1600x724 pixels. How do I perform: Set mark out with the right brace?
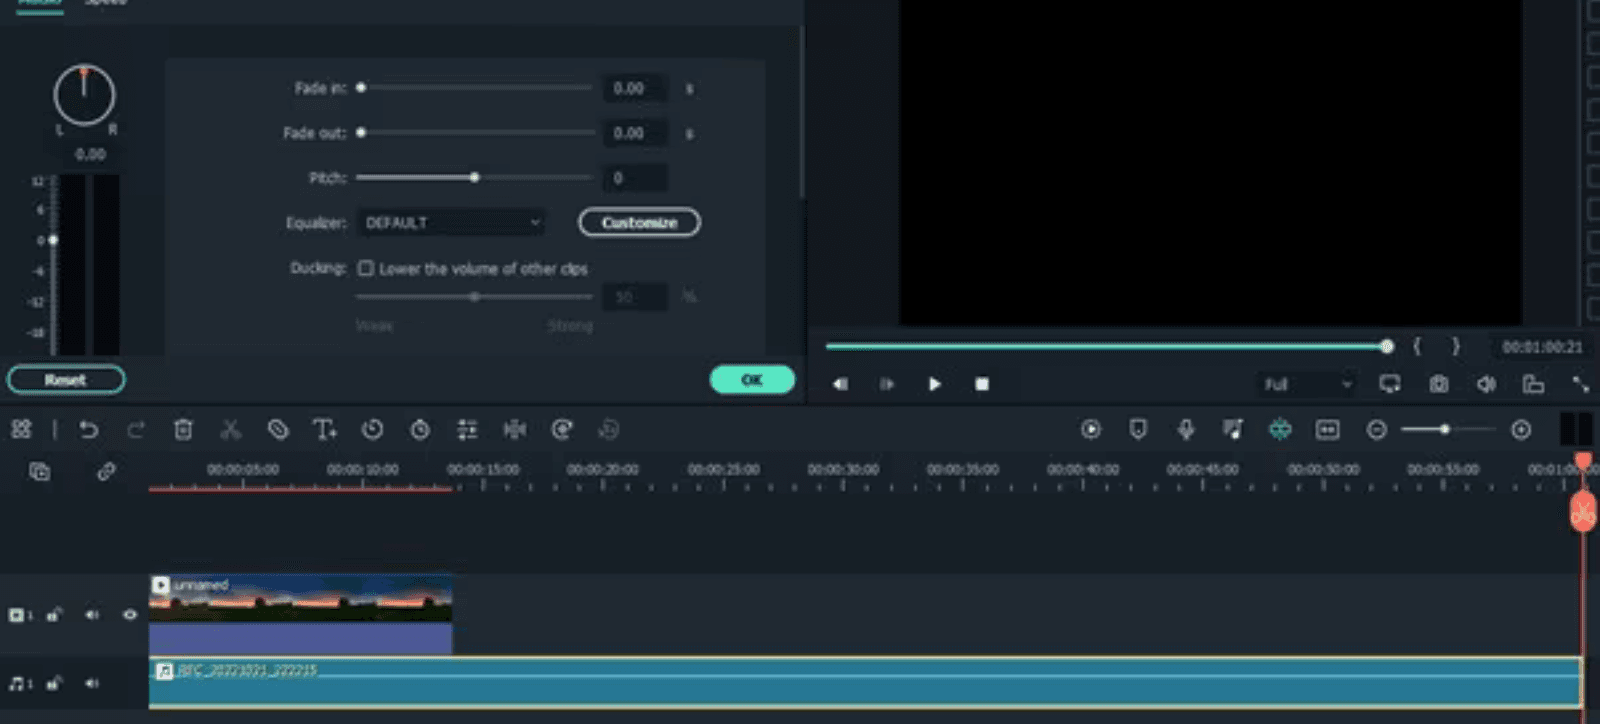1456,346
